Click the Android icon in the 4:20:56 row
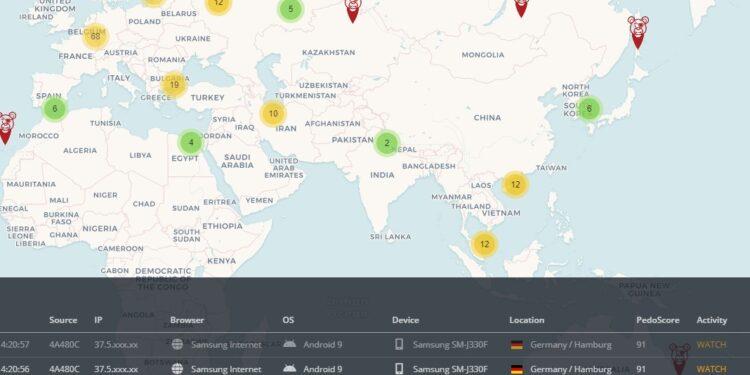This screenshot has width=750, height=375. click(x=289, y=368)
